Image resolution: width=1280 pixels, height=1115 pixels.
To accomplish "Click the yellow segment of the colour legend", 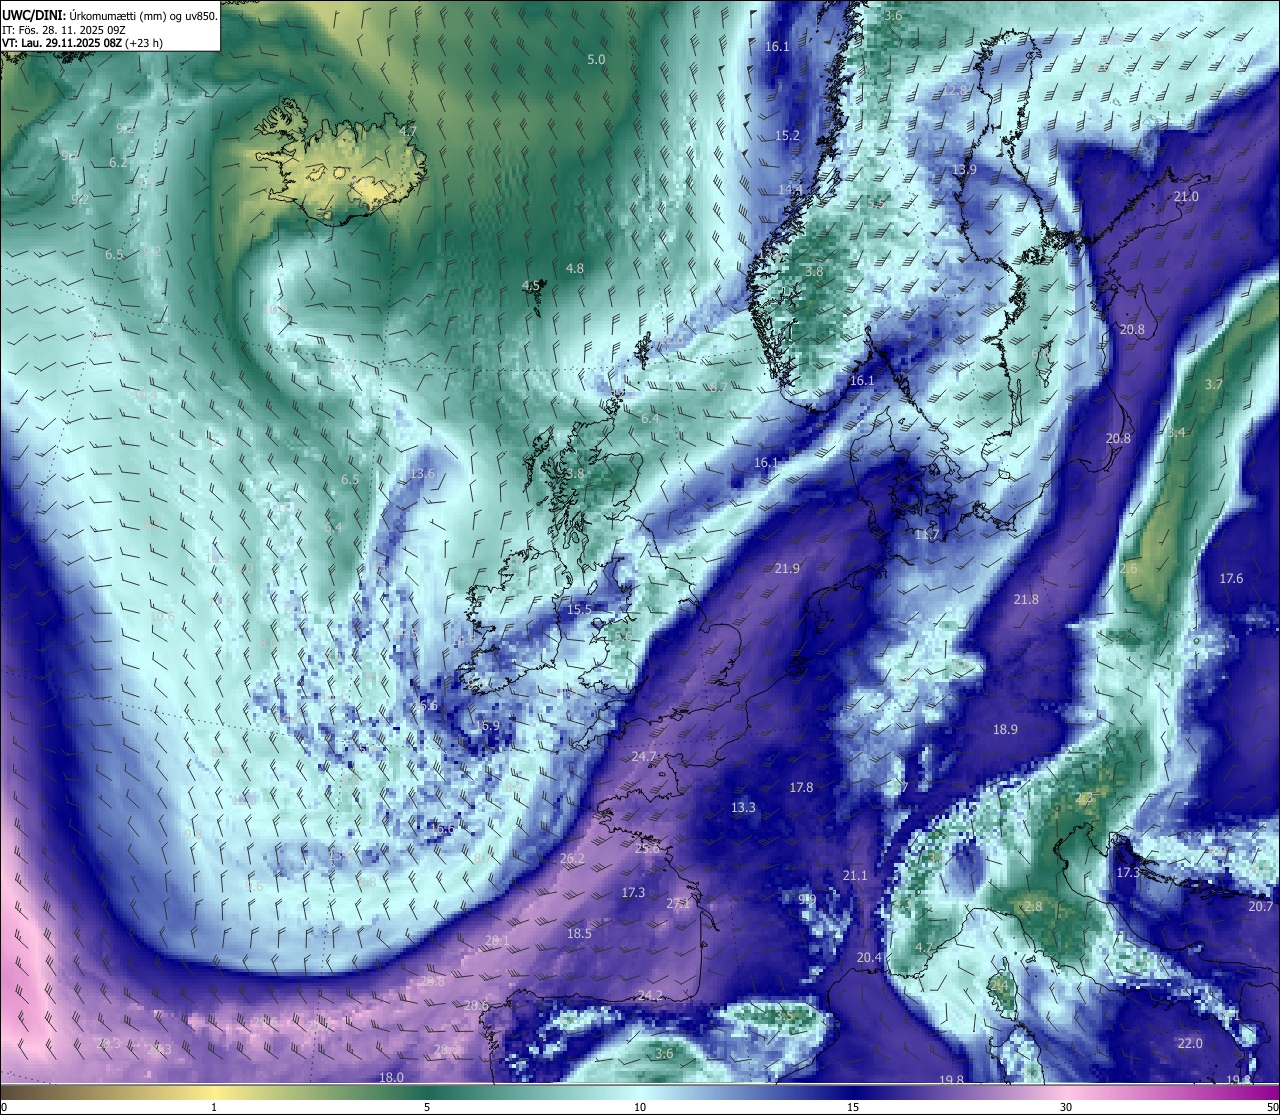I will [214, 1091].
